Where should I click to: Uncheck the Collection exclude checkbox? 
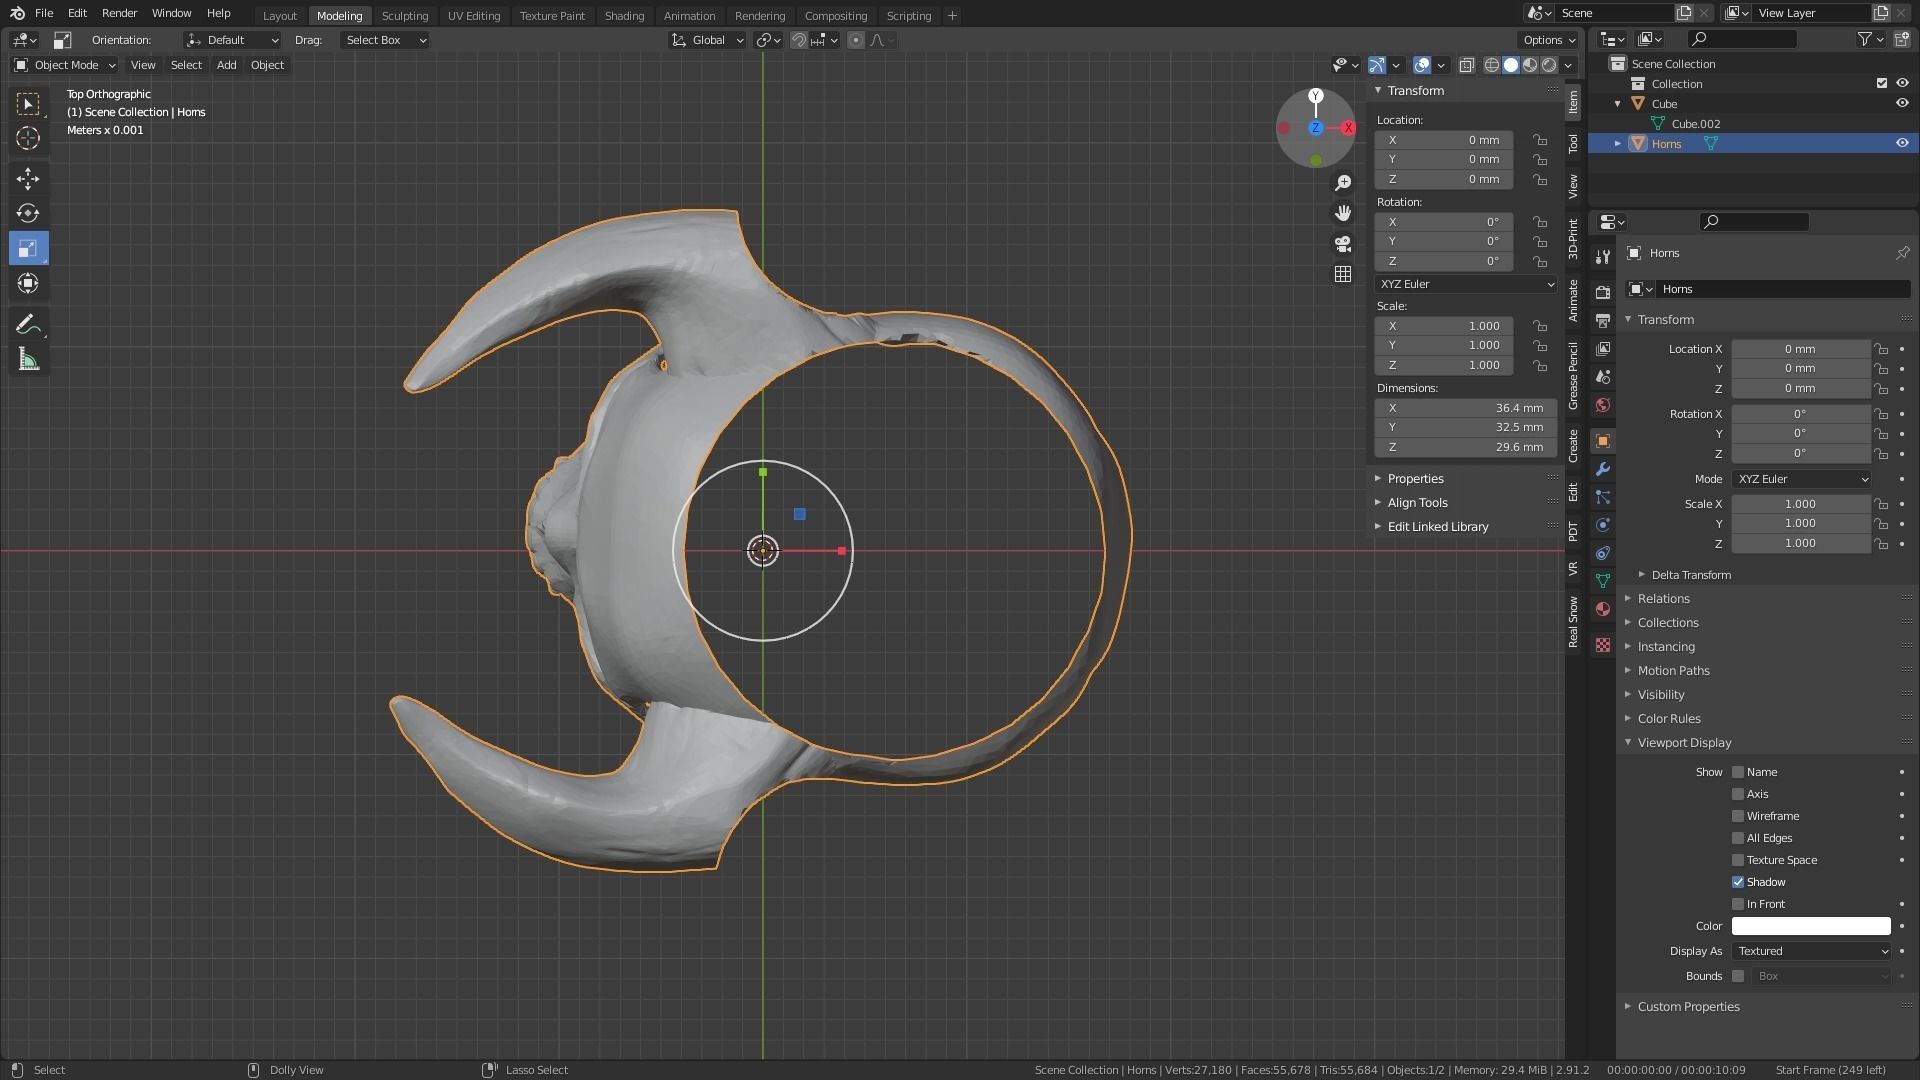coord(1881,84)
